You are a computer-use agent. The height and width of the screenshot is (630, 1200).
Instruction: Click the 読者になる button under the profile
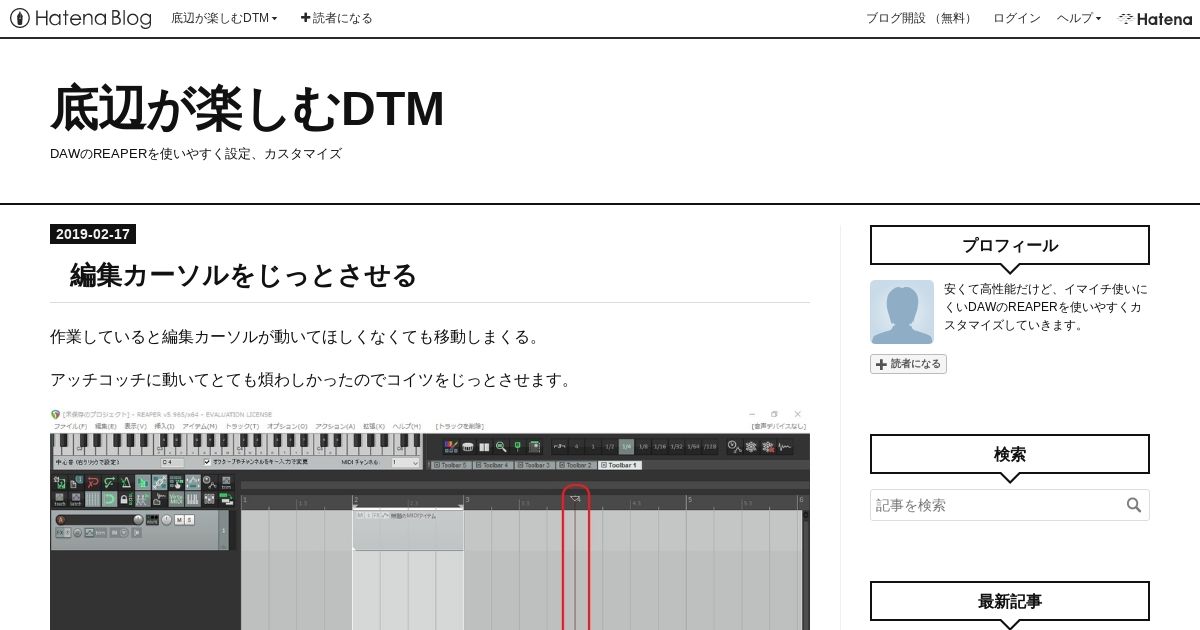click(908, 364)
